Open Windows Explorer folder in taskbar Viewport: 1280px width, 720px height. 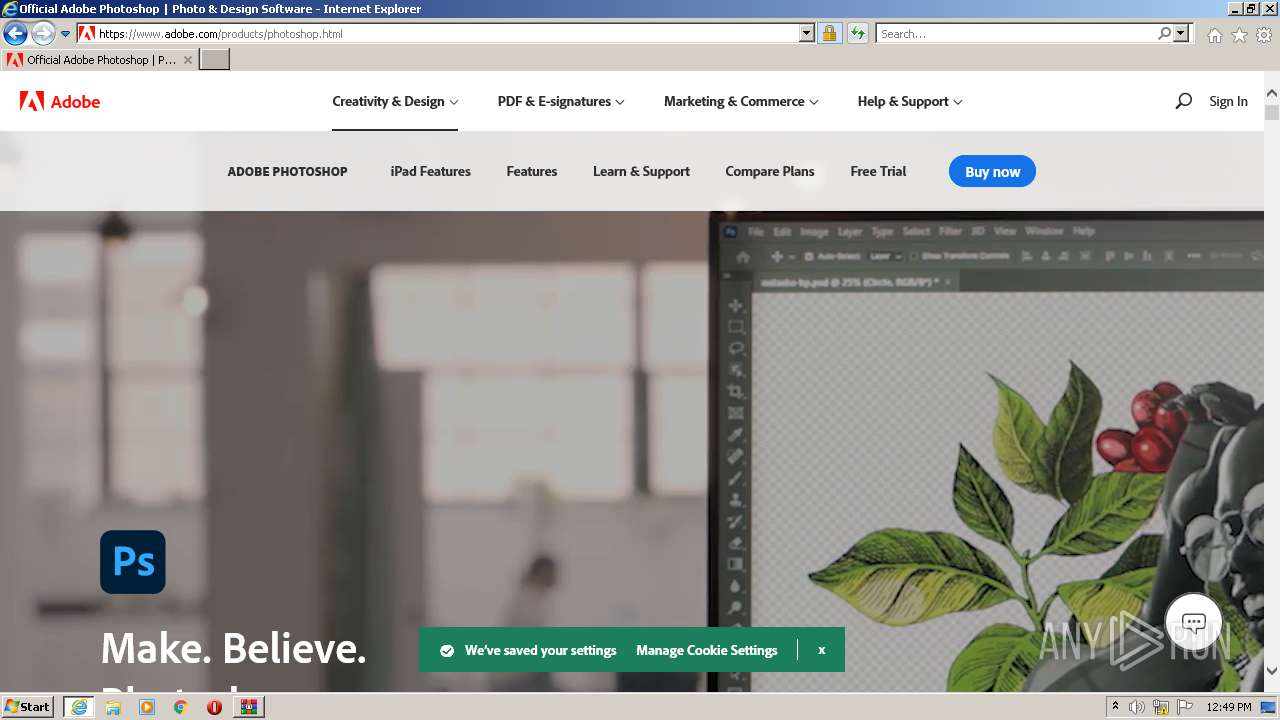click(x=113, y=707)
